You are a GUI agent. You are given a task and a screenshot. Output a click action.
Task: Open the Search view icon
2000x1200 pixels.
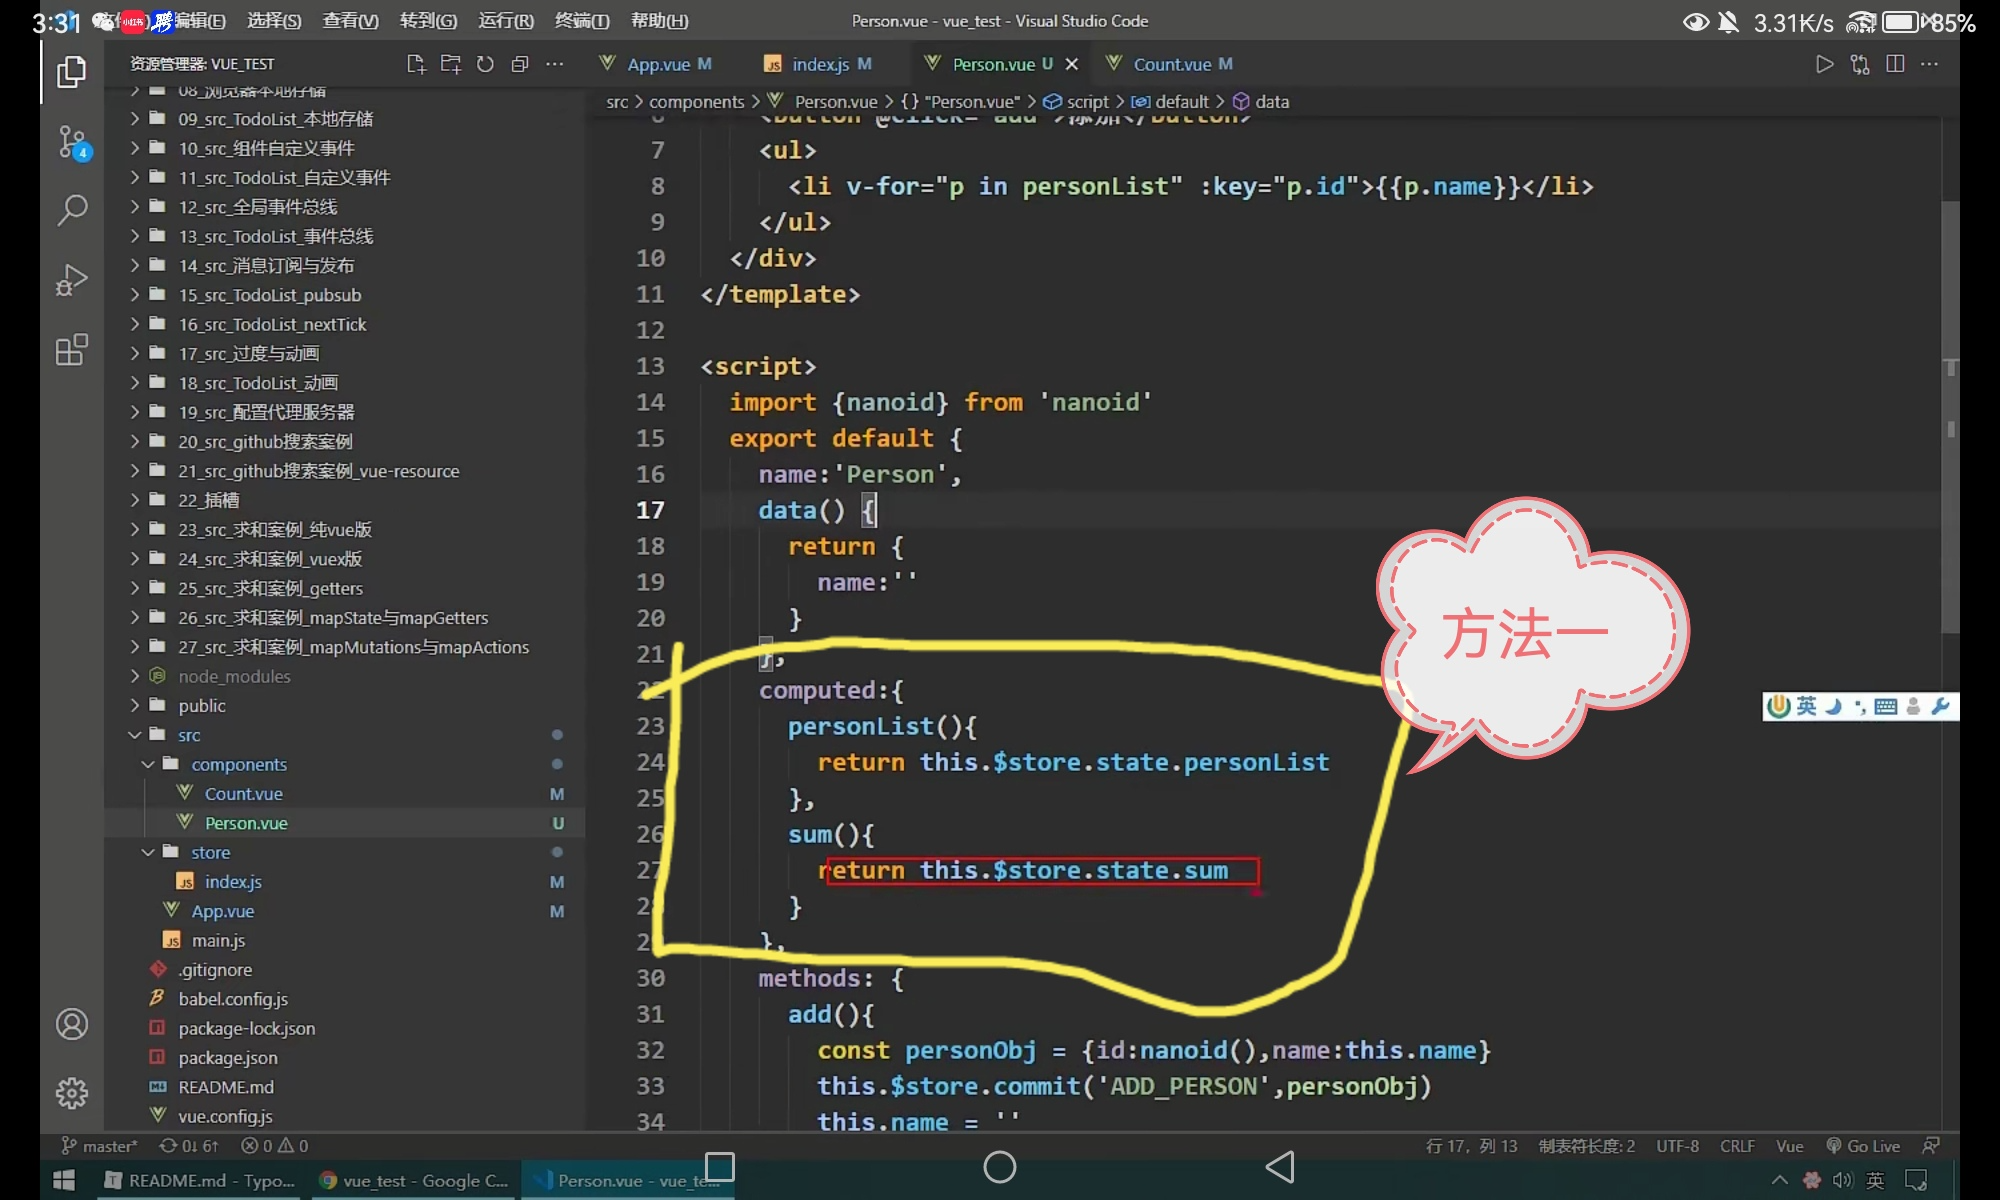72,210
